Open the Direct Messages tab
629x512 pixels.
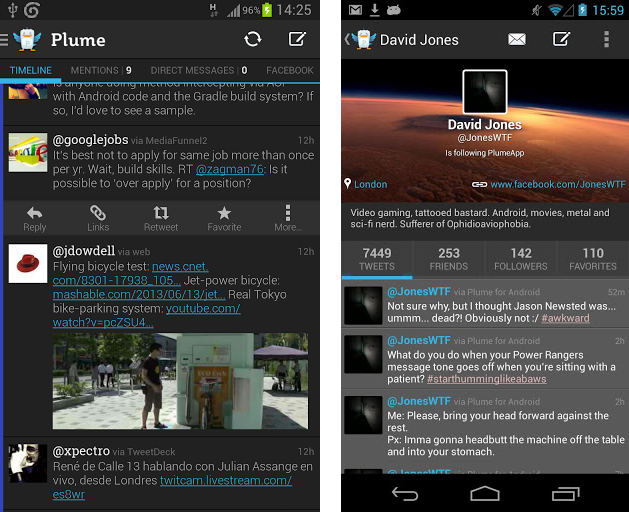[x=199, y=70]
